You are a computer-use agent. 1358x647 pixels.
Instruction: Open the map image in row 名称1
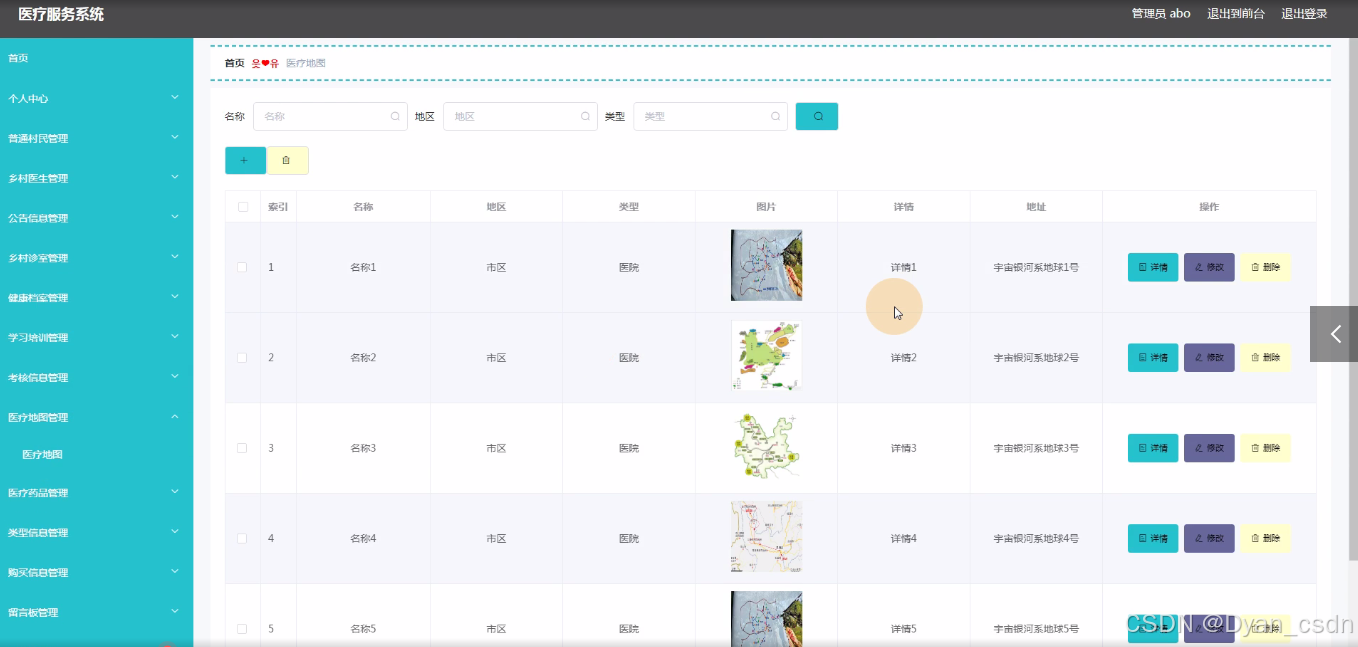(766, 266)
